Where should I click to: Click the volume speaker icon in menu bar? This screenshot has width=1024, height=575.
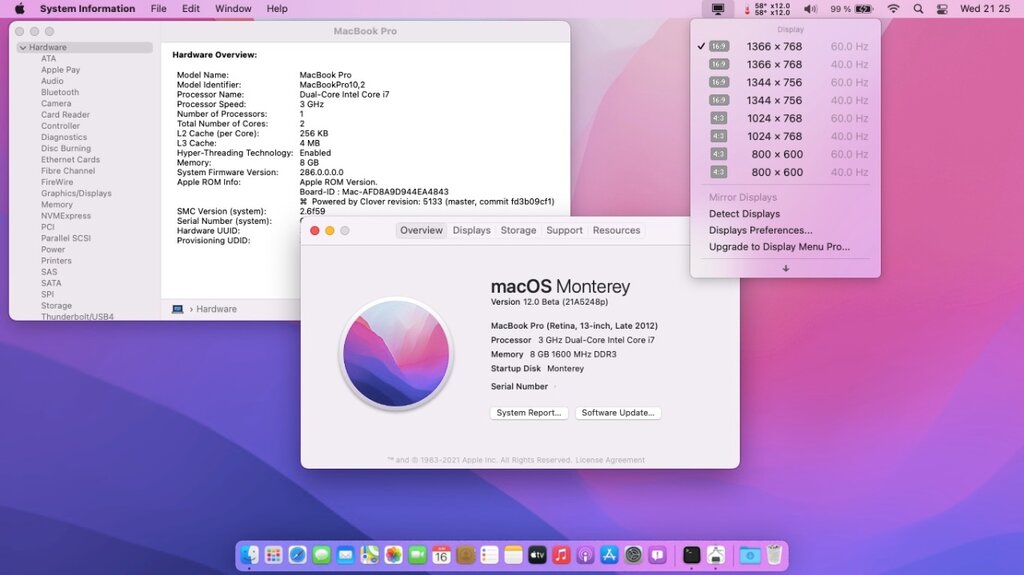click(x=810, y=9)
